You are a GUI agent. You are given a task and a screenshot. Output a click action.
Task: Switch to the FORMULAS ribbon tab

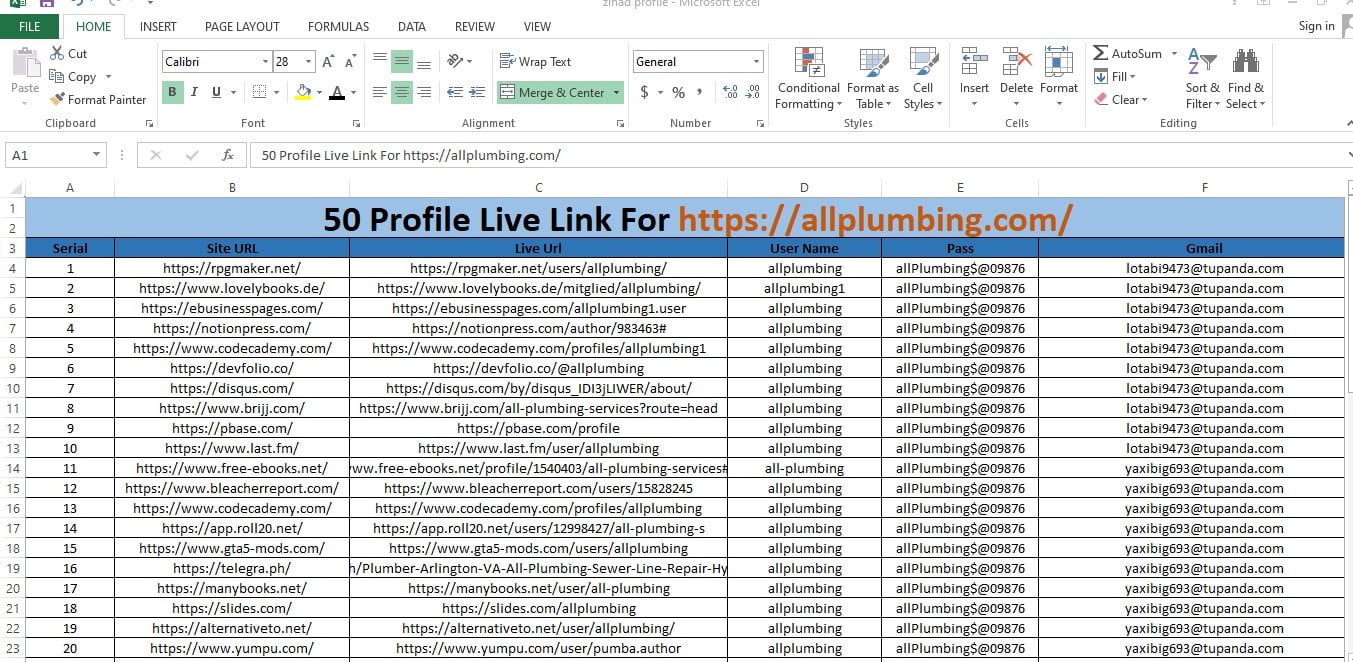click(338, 26)
